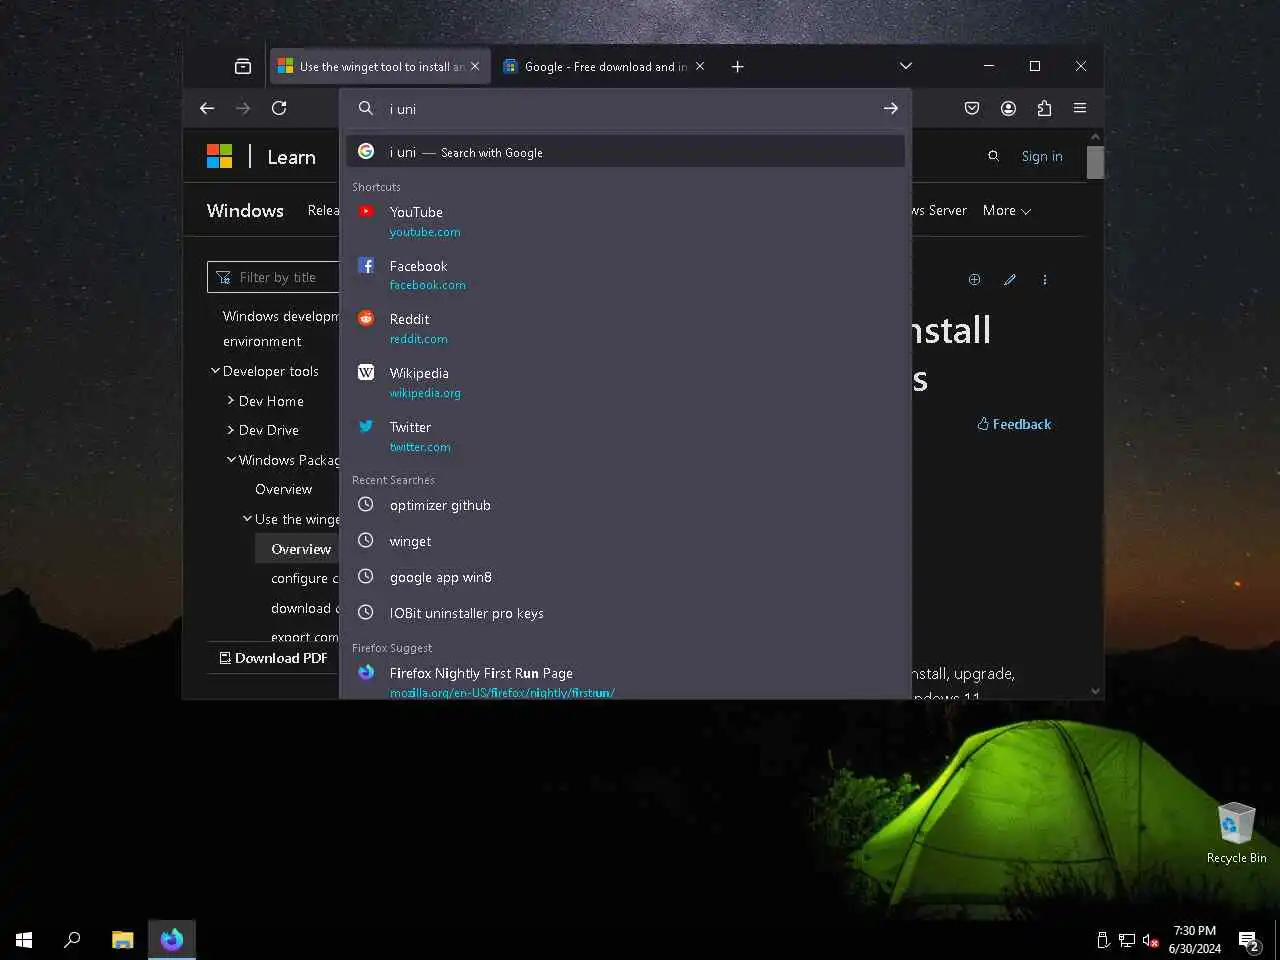Open Firefox account icon
1280x960 pixels.
click(x=1008, y=108)
